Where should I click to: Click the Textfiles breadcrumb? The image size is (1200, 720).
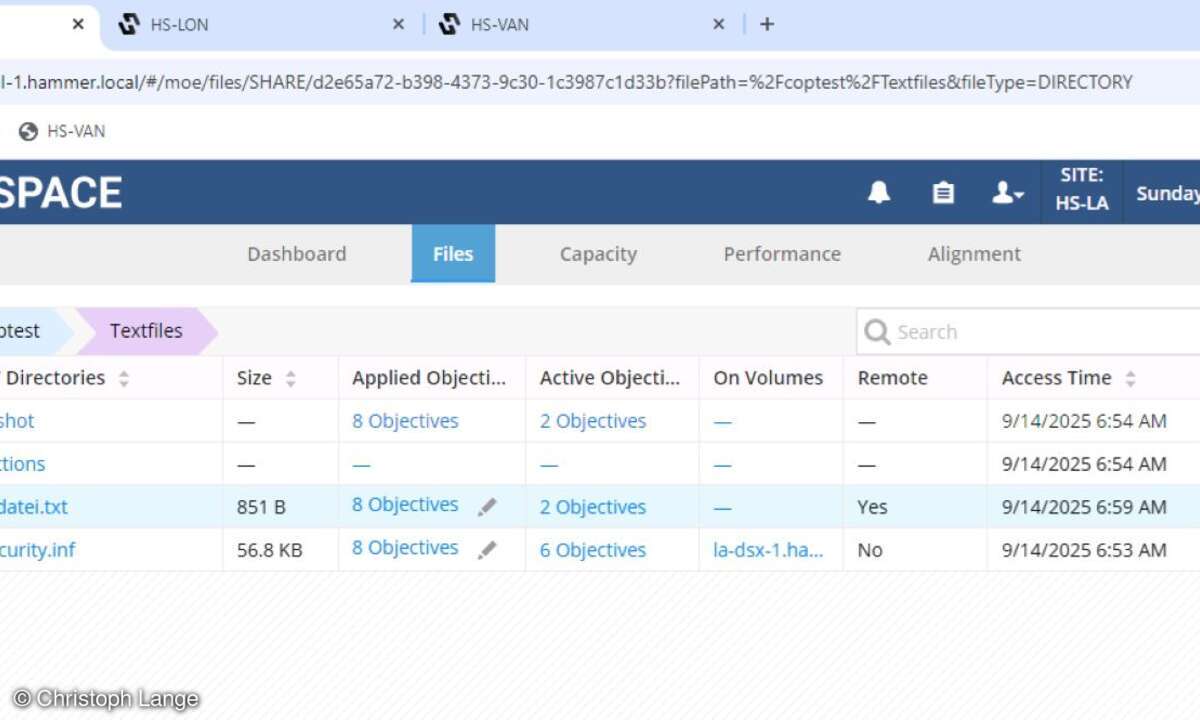tap(146, 331)
